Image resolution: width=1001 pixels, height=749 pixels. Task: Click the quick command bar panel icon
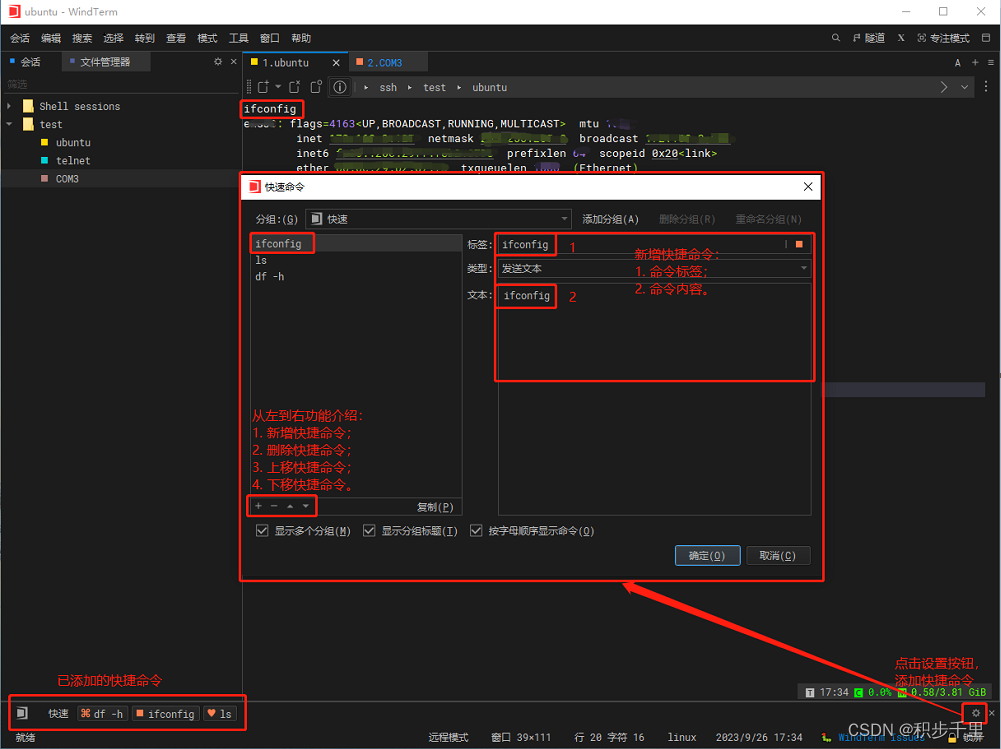pyautogui.click(x=22, y=713)
